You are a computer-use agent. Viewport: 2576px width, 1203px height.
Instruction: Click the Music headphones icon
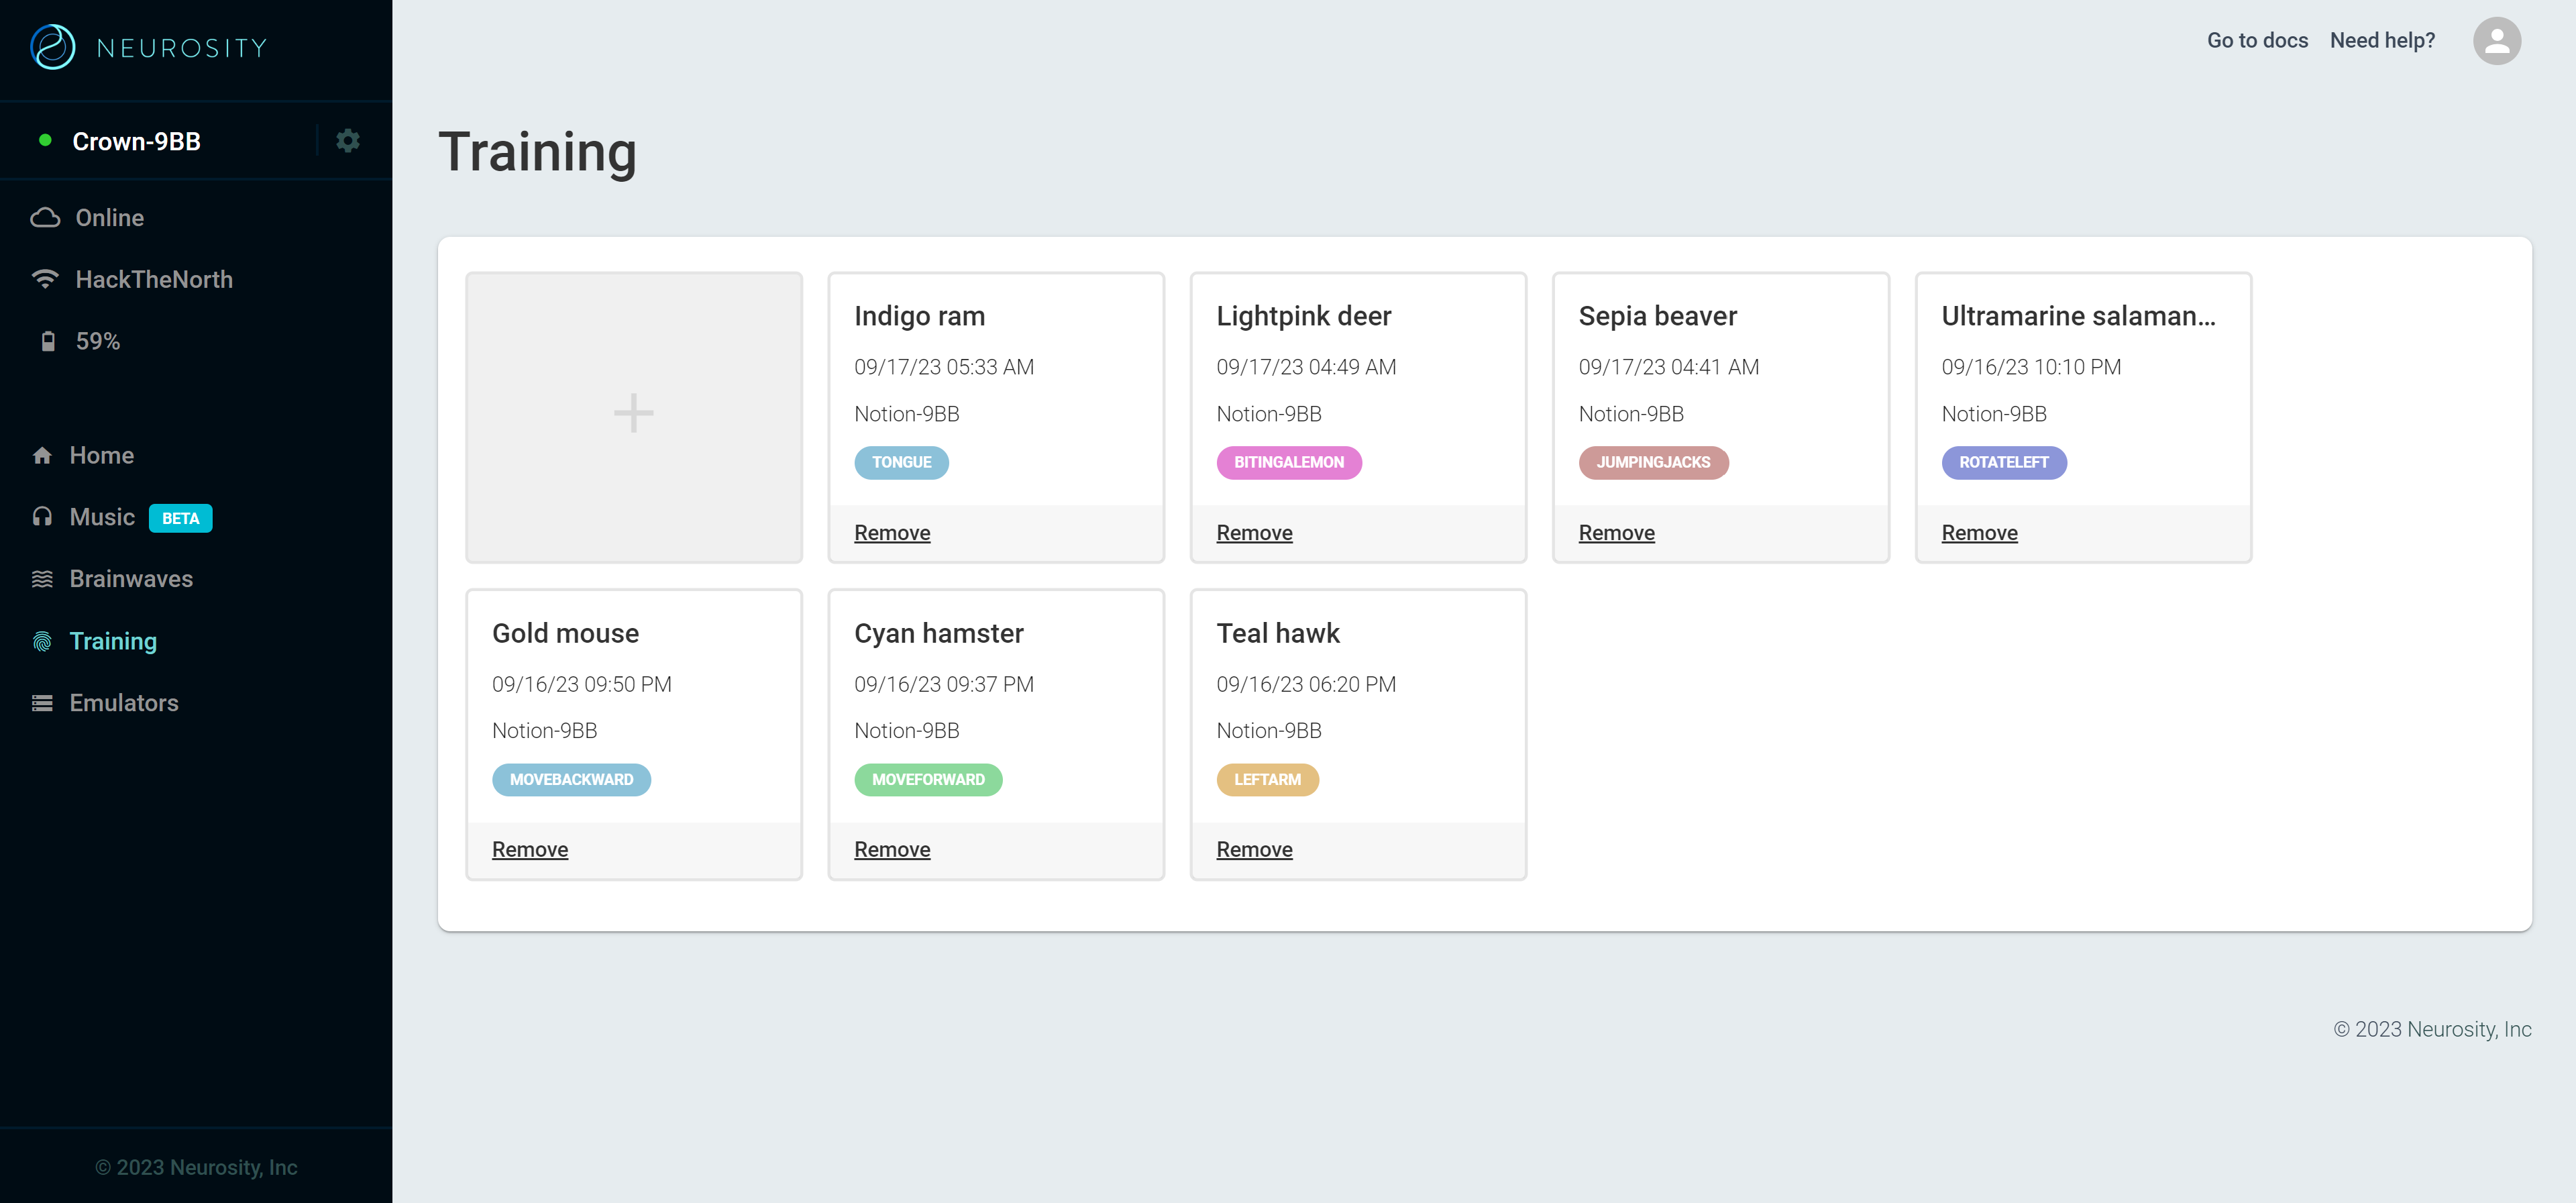(x=42, y=517)
